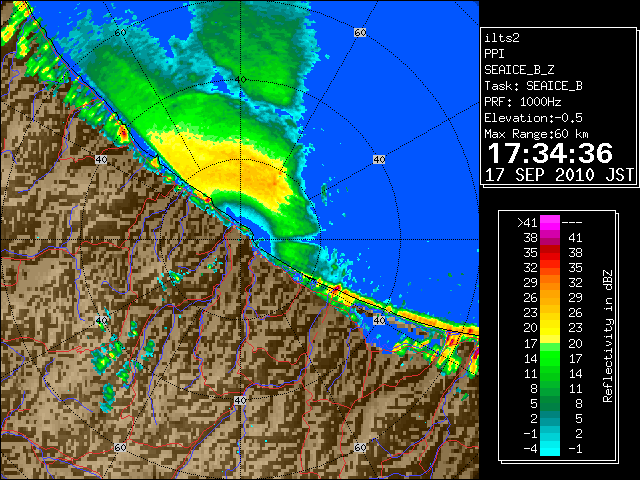Select the '-4' legend value
The image size is (640, 480).
(x=530, y=449)
